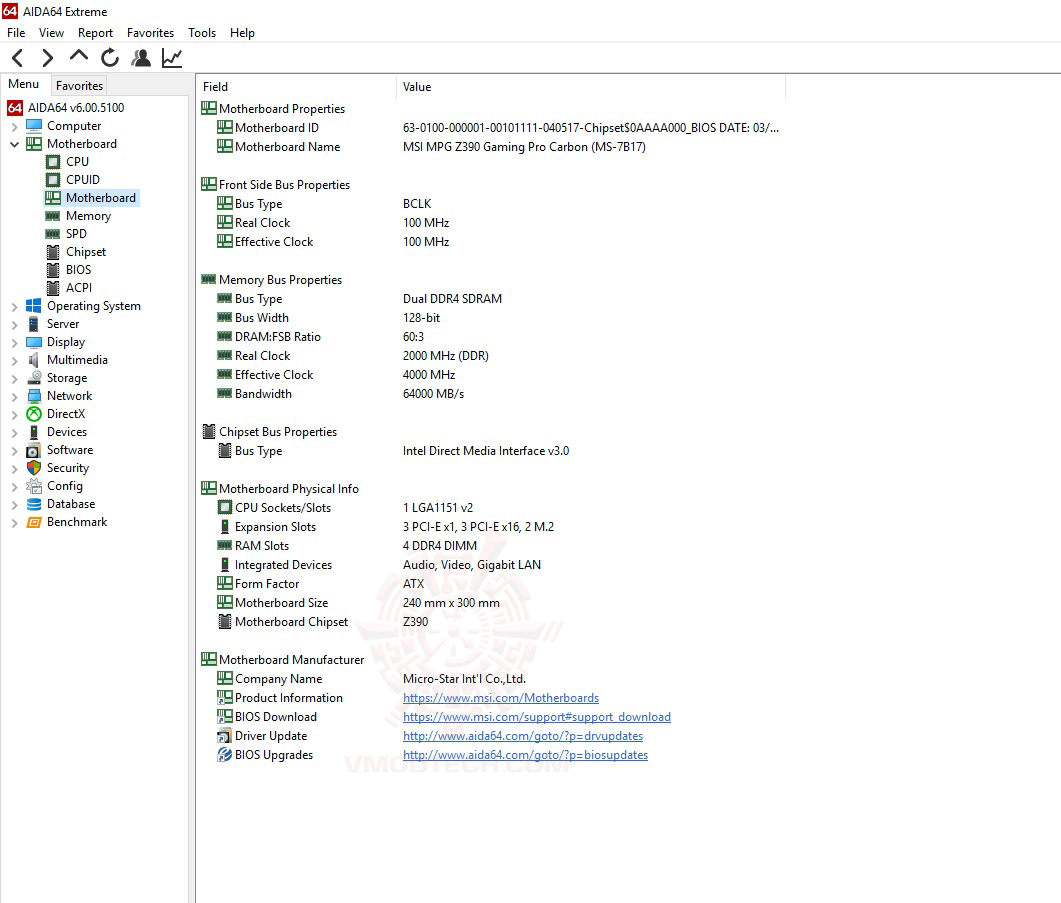Switch to the Menu panel tab

(24, 84)
